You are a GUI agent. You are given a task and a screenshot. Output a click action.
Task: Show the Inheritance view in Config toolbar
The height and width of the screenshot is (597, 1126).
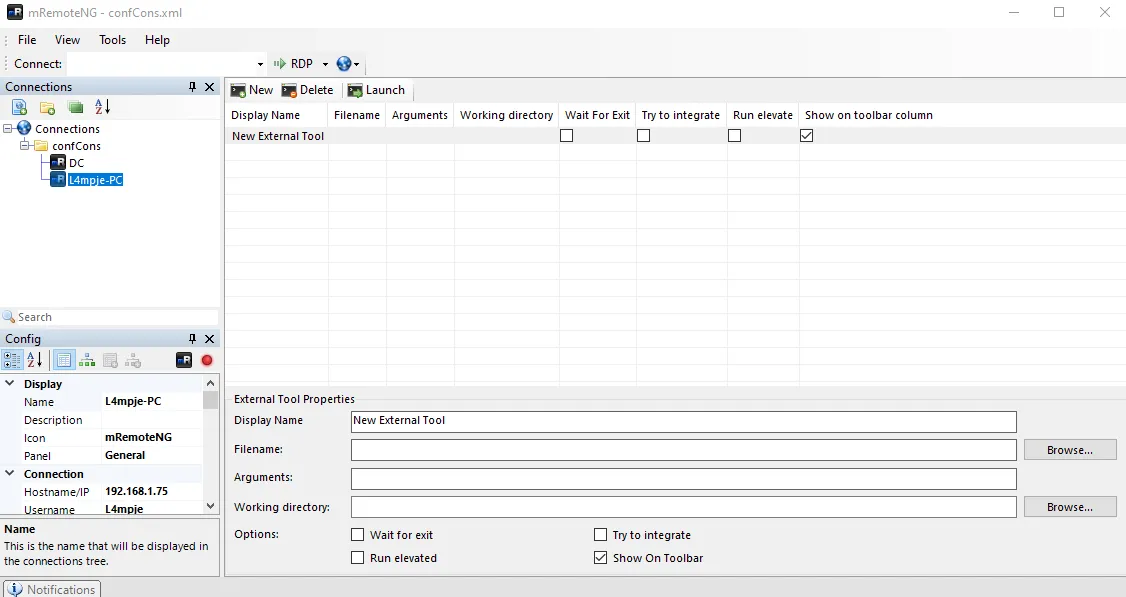coord(87,360)
